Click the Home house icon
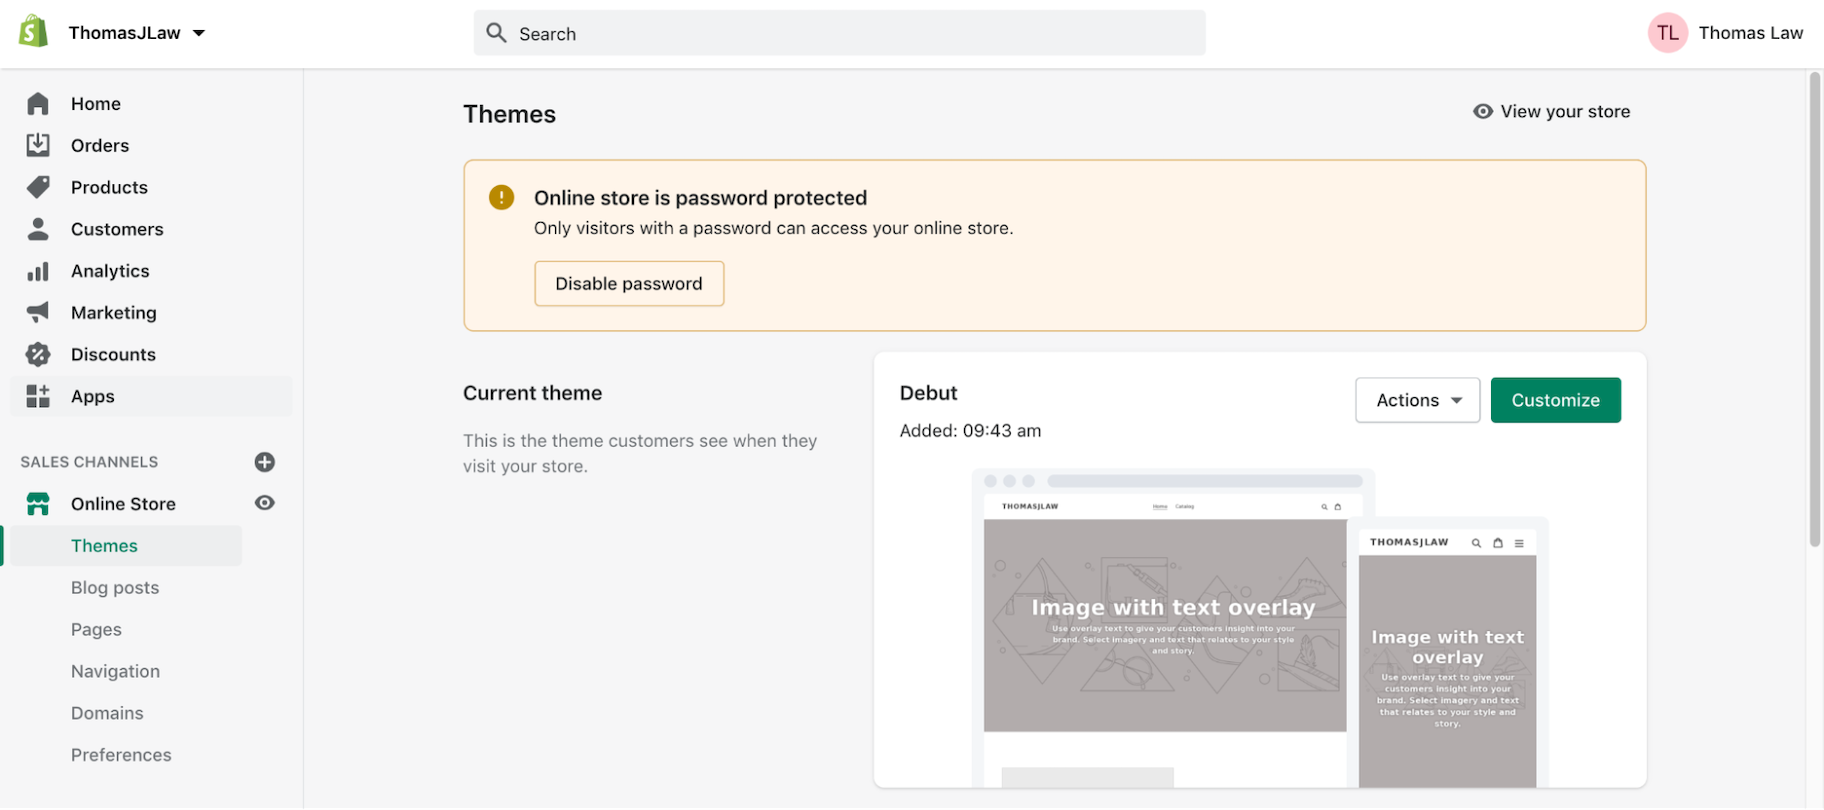Viewport: 1824px width, 810px height. [38, 104]
